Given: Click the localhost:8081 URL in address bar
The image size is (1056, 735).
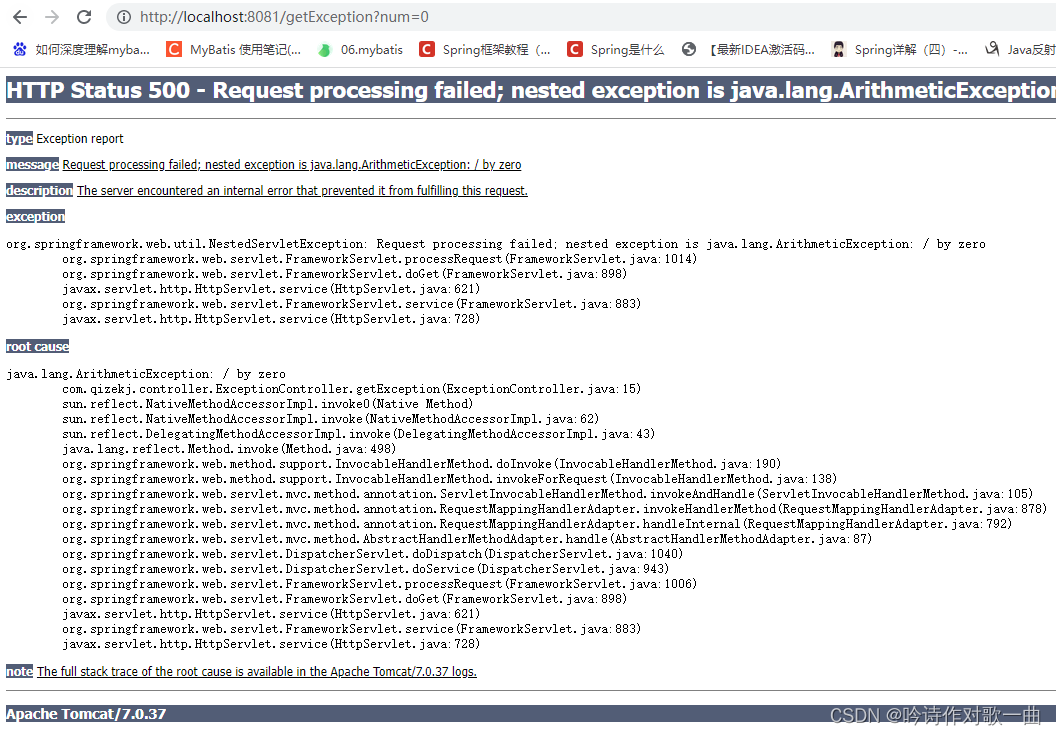Looking at the screenshot, I should (x=284, y=17).
